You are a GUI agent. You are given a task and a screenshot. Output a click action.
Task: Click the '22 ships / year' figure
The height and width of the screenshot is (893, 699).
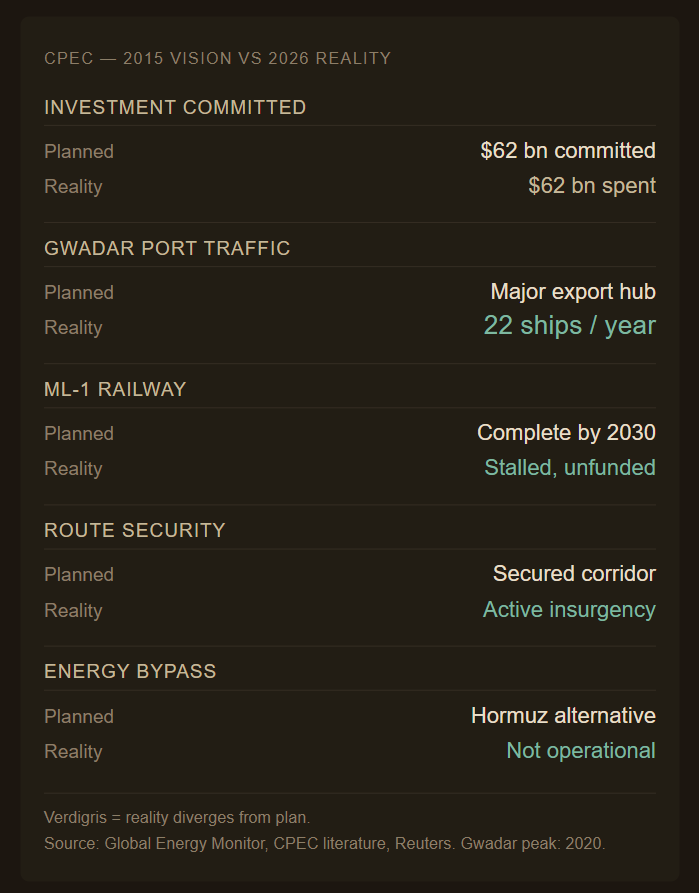(x=570, y=326)
